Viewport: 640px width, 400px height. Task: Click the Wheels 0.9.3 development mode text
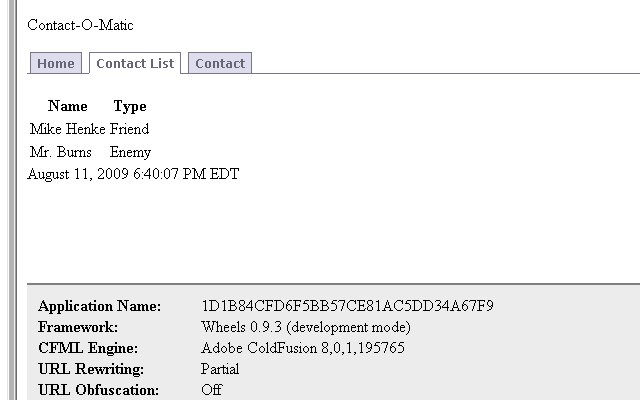[306, 327]
